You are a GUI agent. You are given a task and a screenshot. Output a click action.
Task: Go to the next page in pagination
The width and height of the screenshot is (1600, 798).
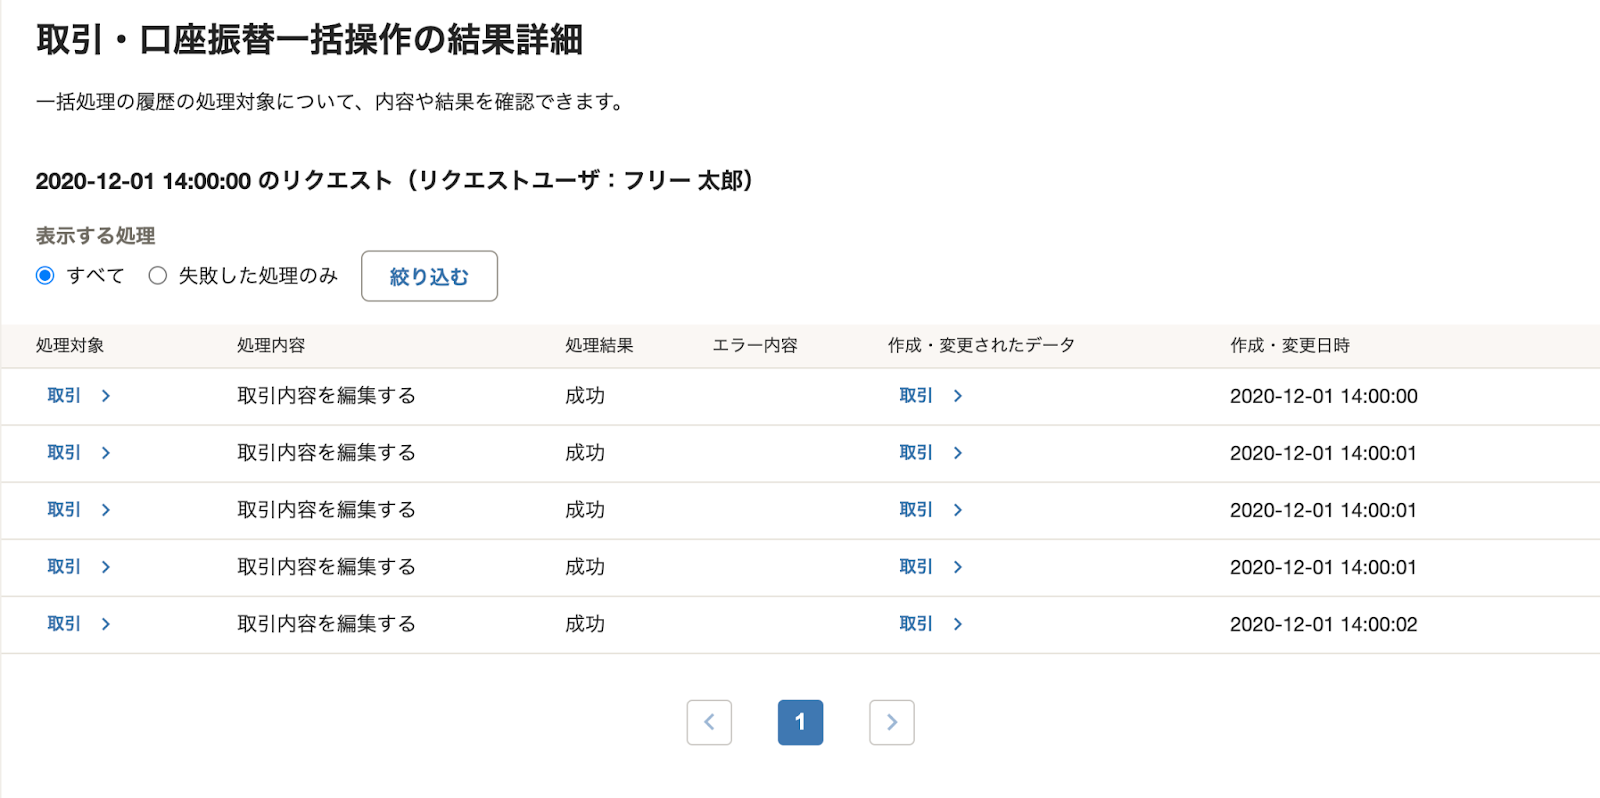click(892, 722)
